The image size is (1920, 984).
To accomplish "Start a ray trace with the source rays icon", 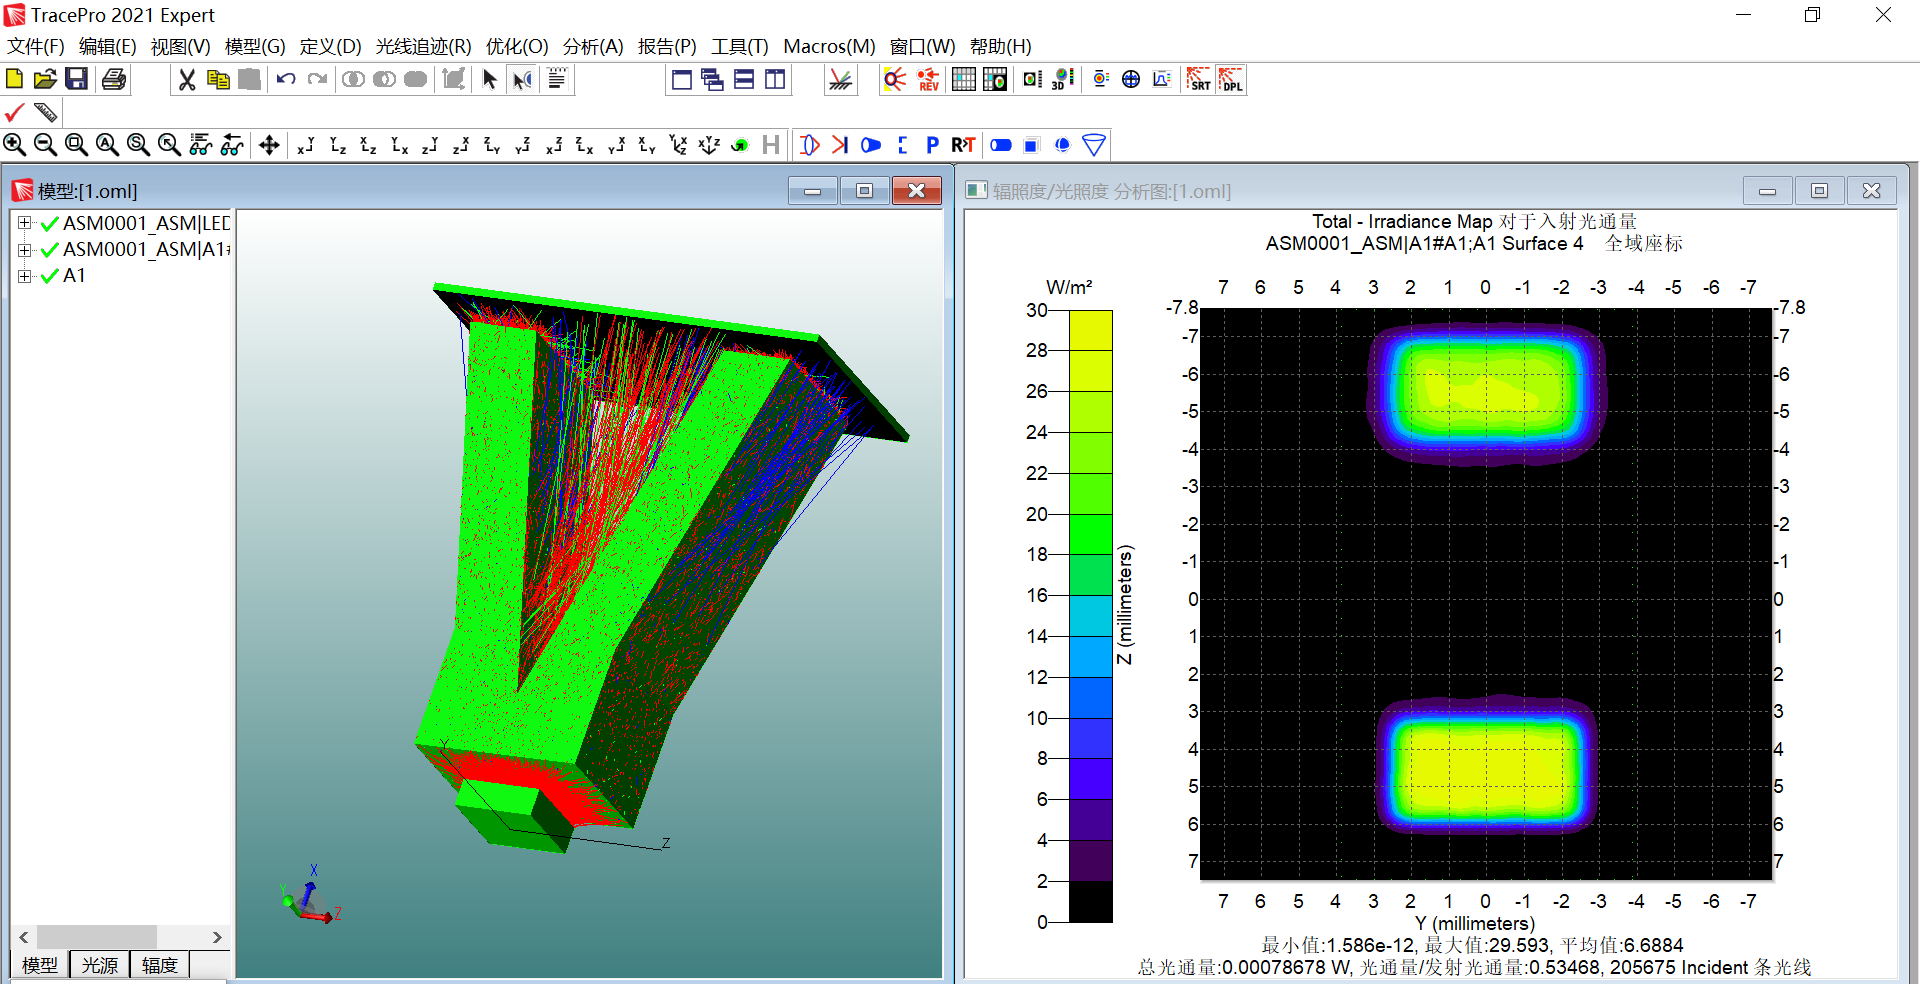I will click(895, 80).
